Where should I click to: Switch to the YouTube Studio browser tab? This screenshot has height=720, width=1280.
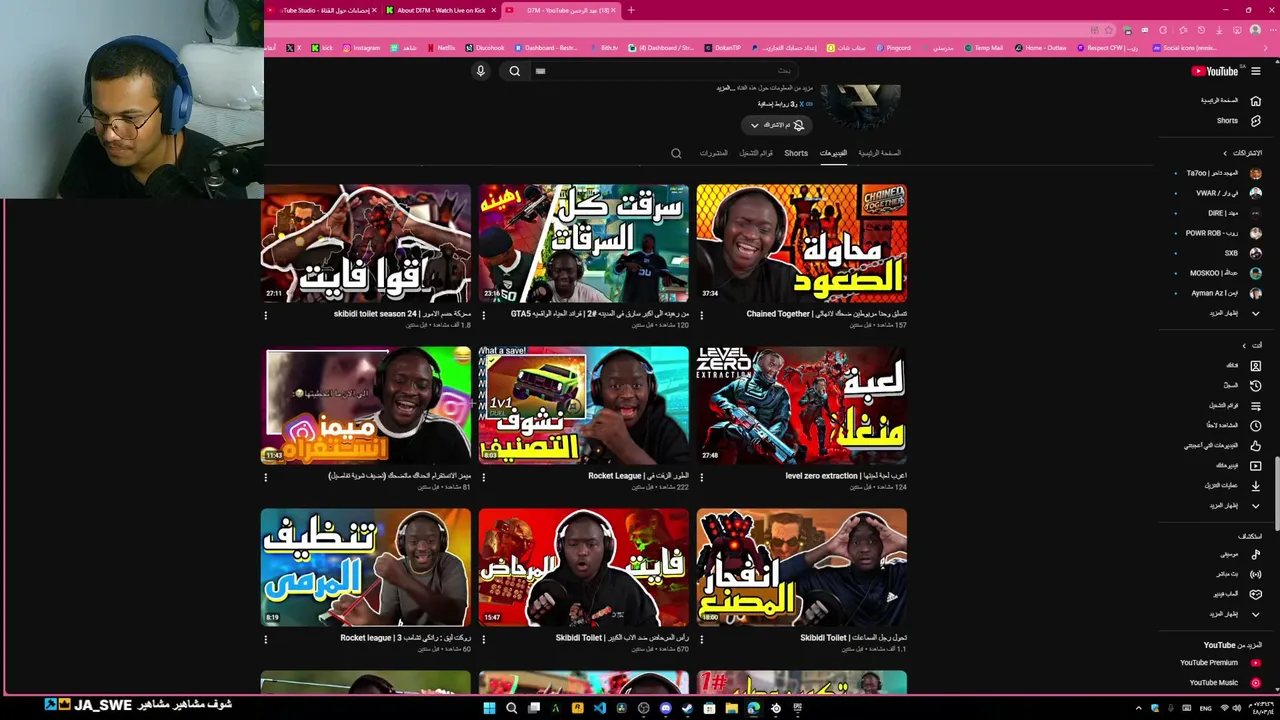tap(322, 10)
